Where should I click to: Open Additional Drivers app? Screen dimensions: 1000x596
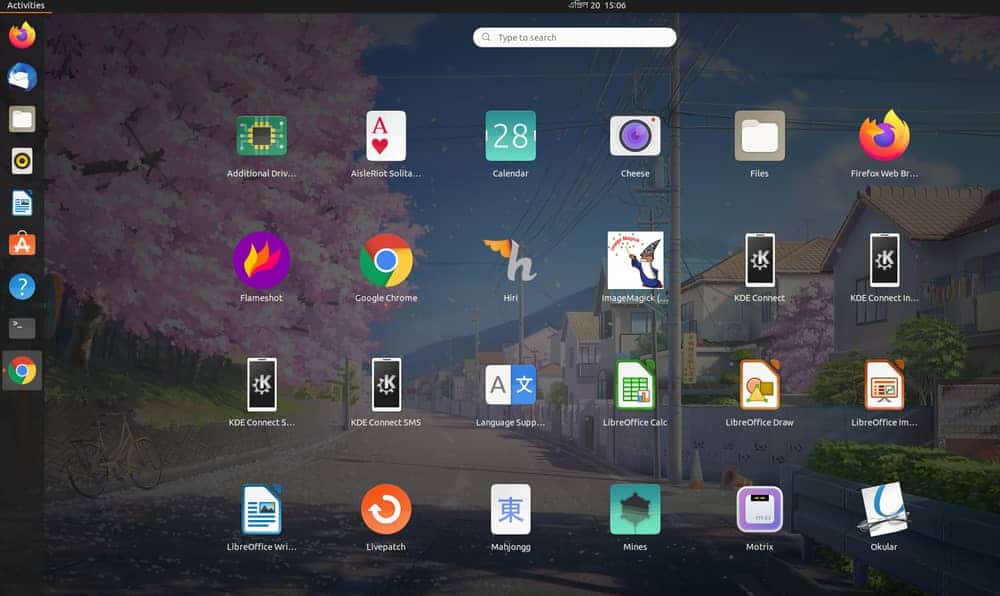(x=261, y=136)
